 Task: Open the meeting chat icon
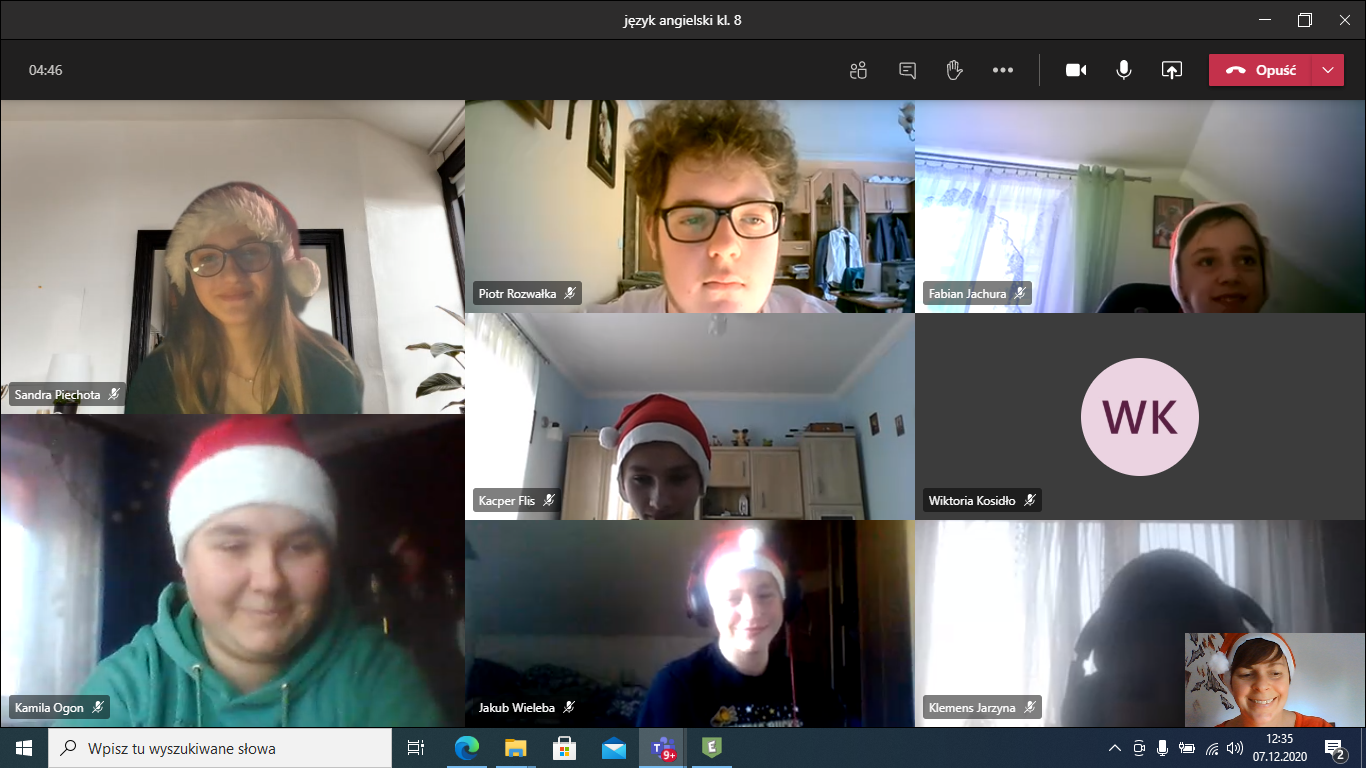click(x=907, y=70)
